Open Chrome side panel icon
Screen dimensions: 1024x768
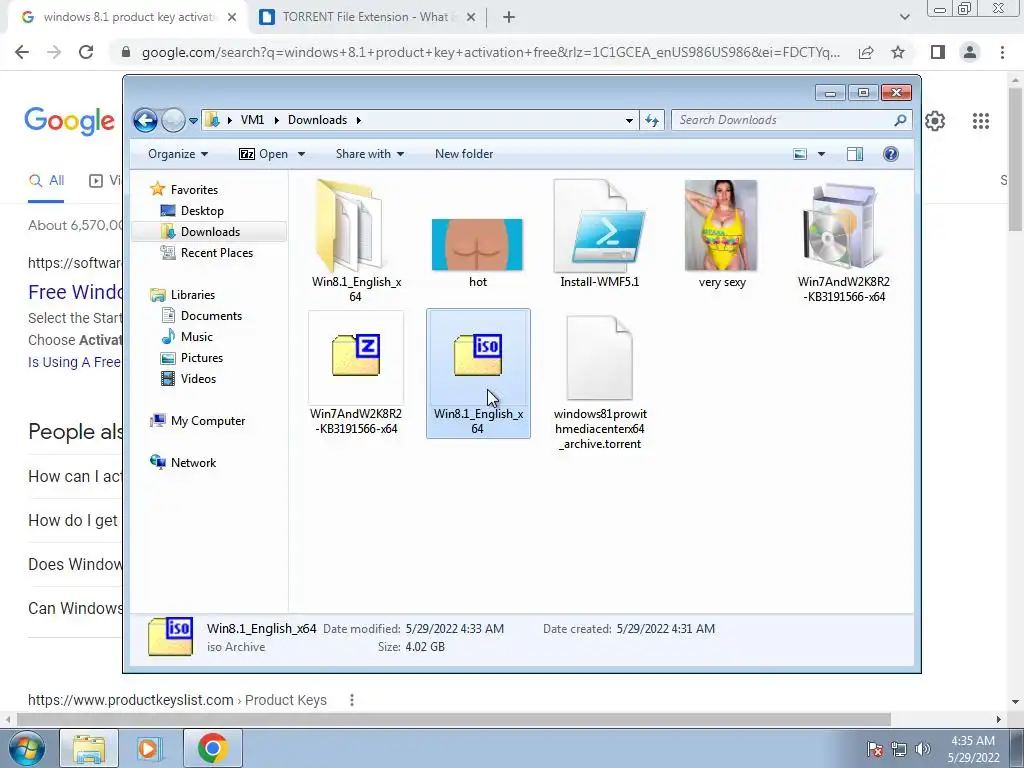point(938,52)
